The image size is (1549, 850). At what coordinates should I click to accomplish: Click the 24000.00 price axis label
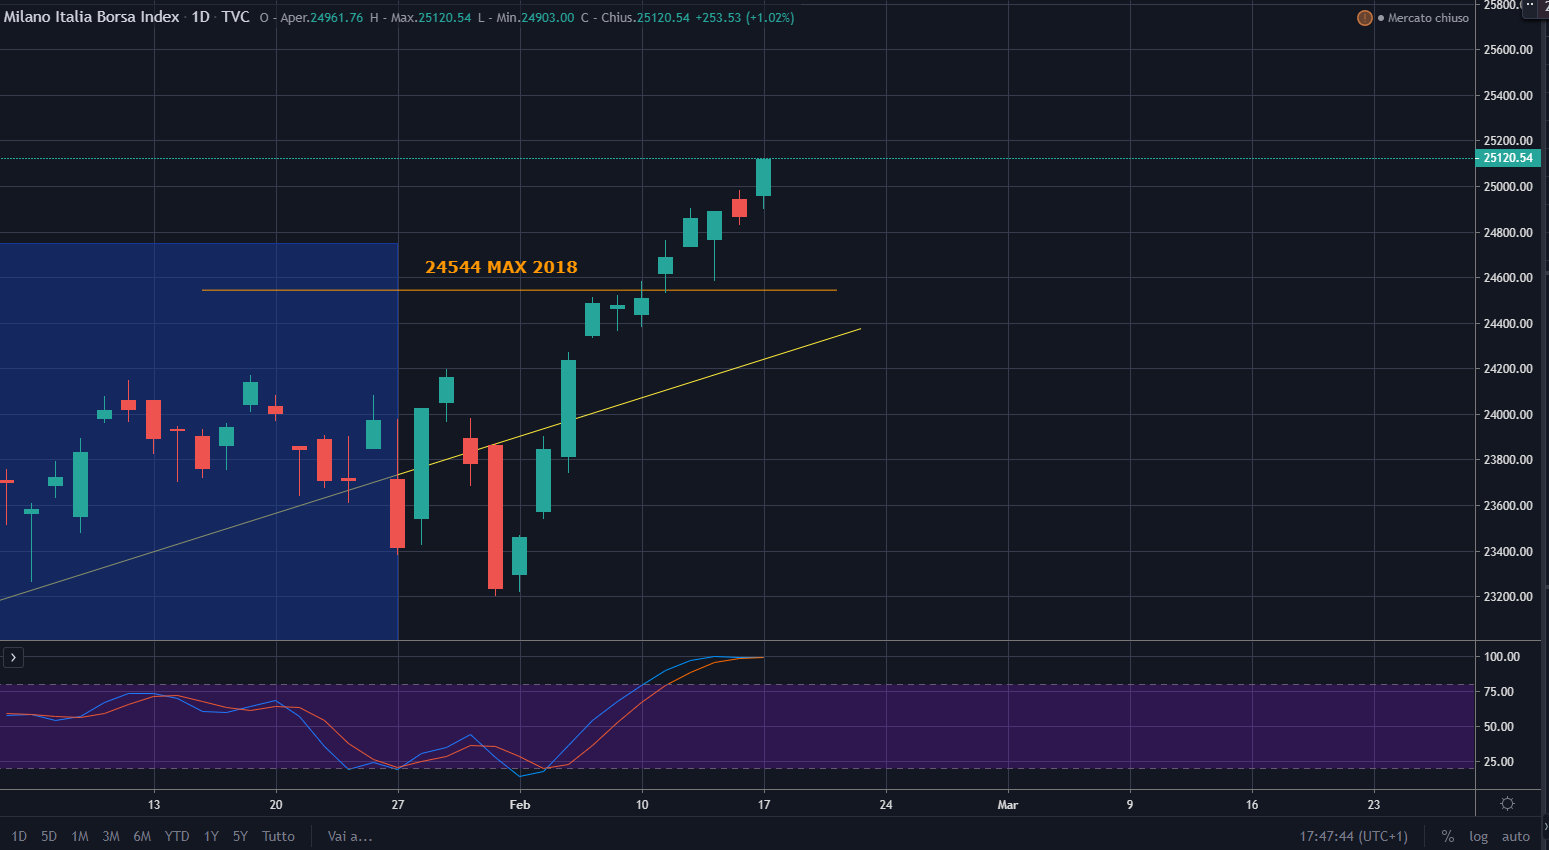click(1508, 415)
